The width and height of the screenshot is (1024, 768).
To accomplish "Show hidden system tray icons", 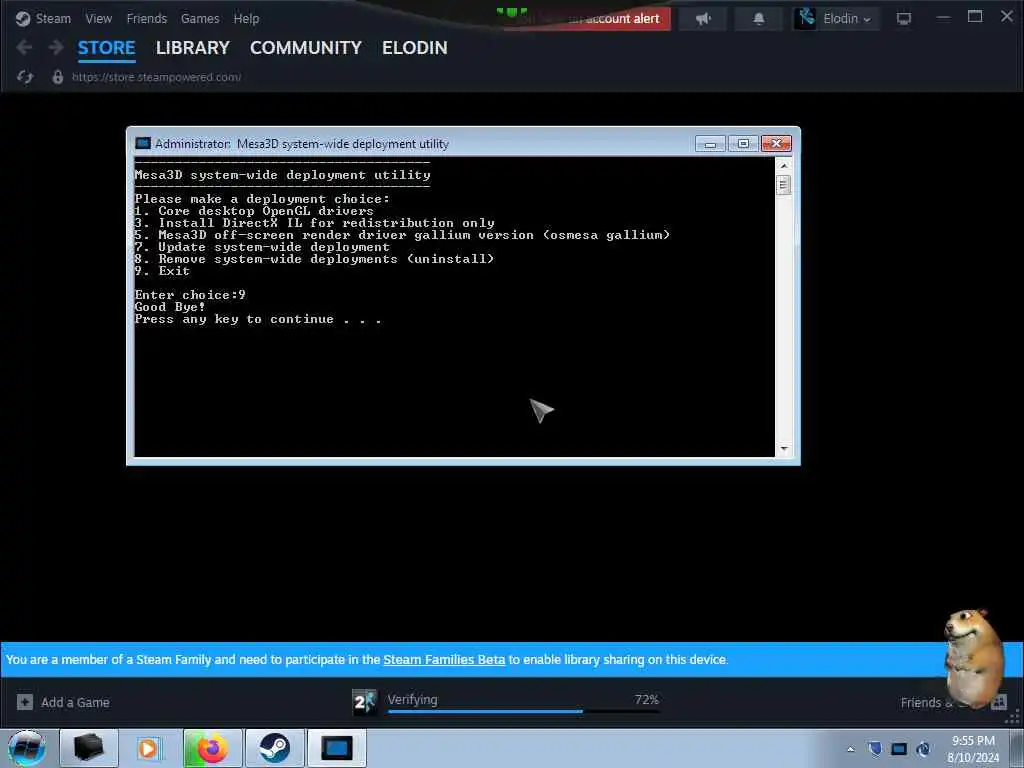I will [850, 749].
